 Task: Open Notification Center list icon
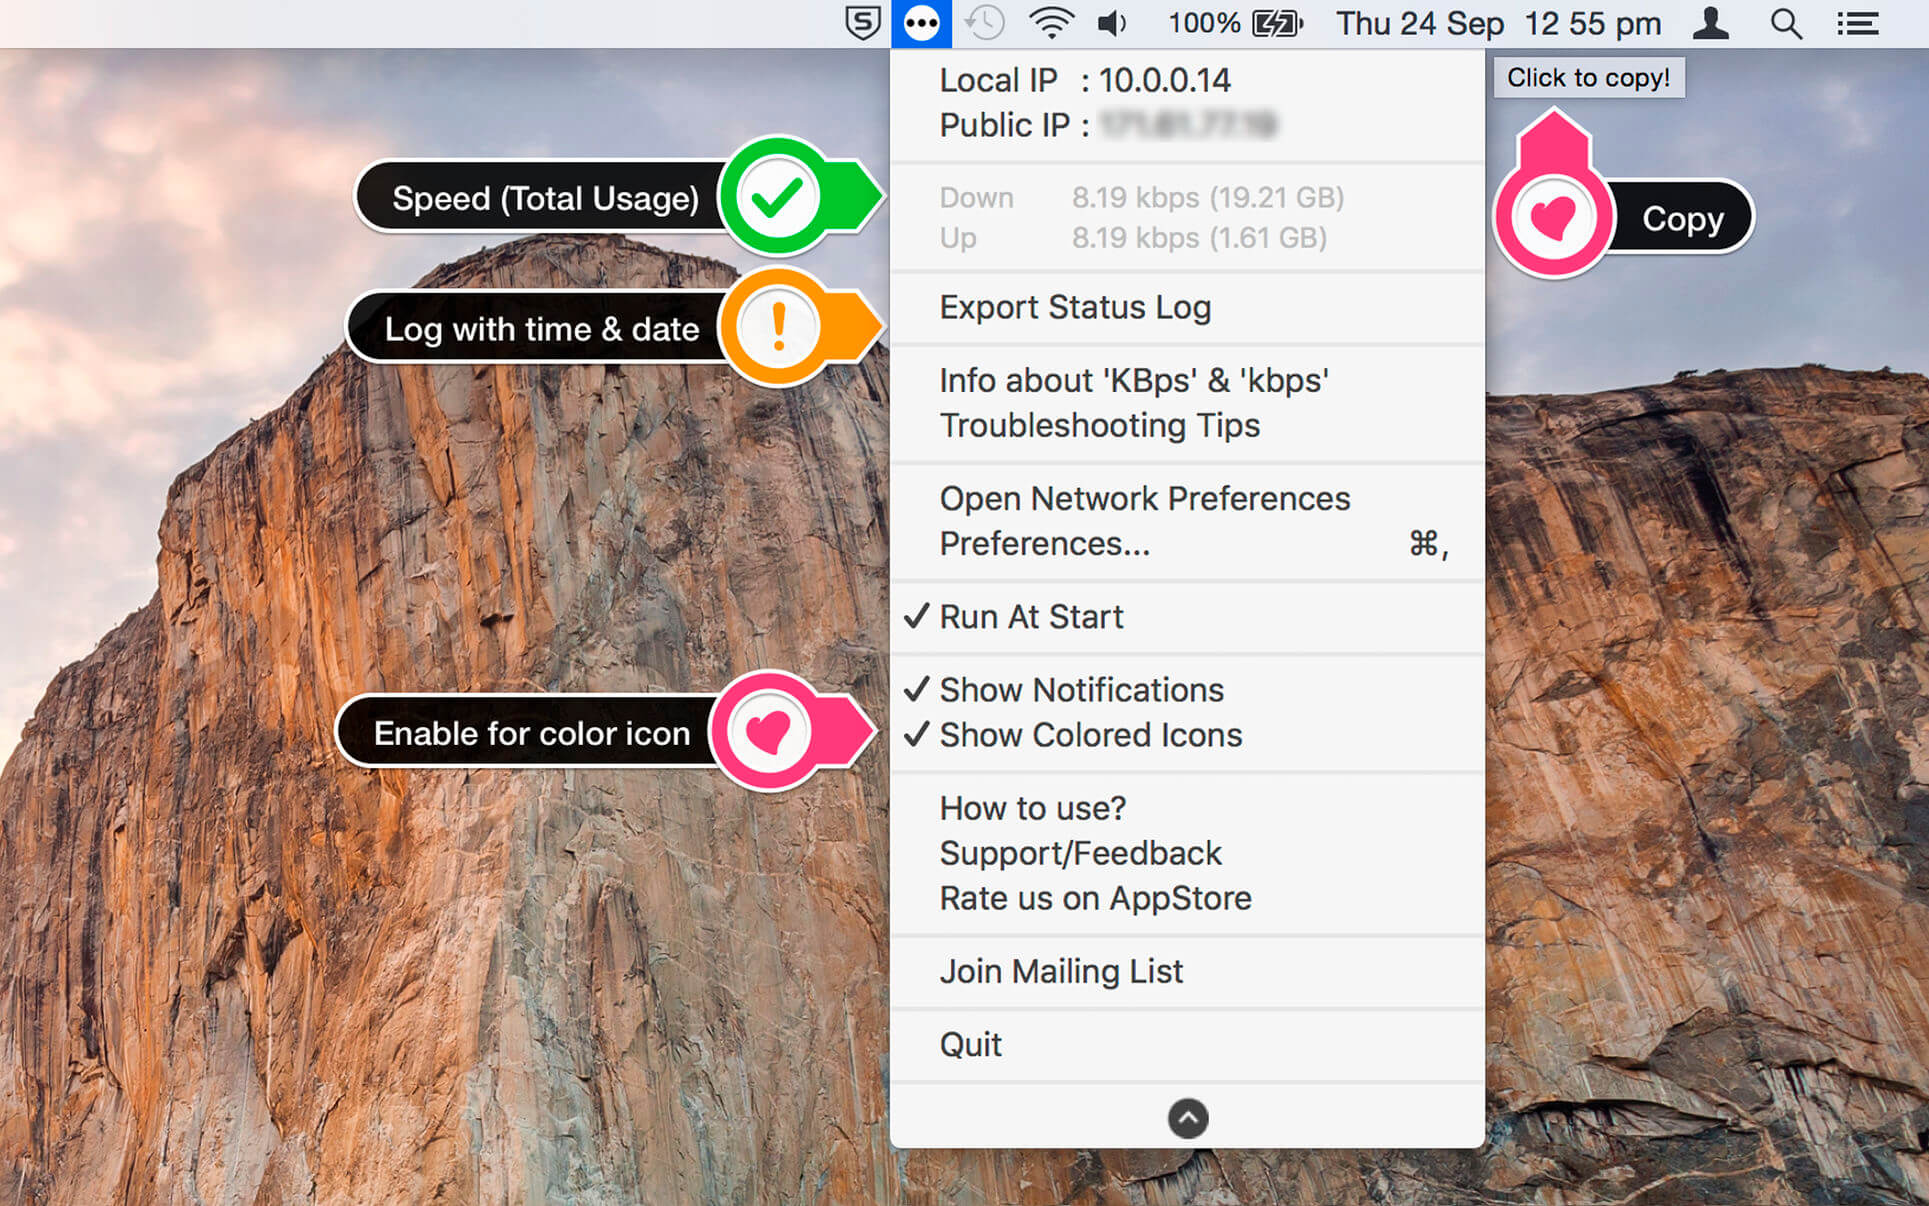point(1857,23)
